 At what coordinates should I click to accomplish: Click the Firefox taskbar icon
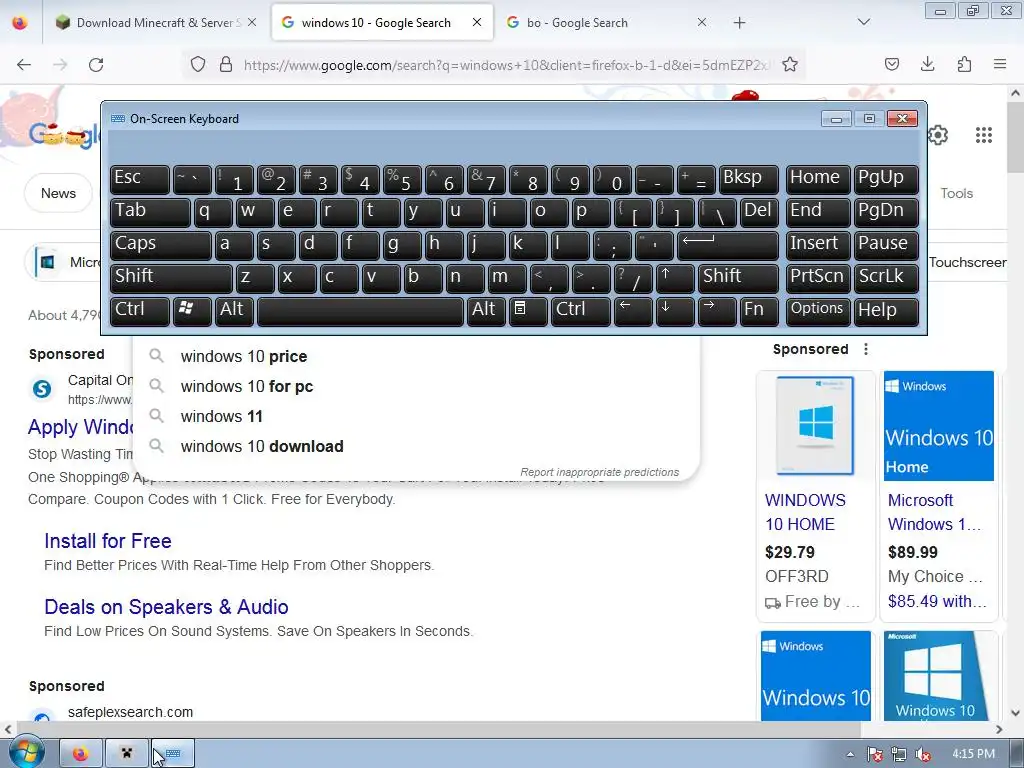81,754
